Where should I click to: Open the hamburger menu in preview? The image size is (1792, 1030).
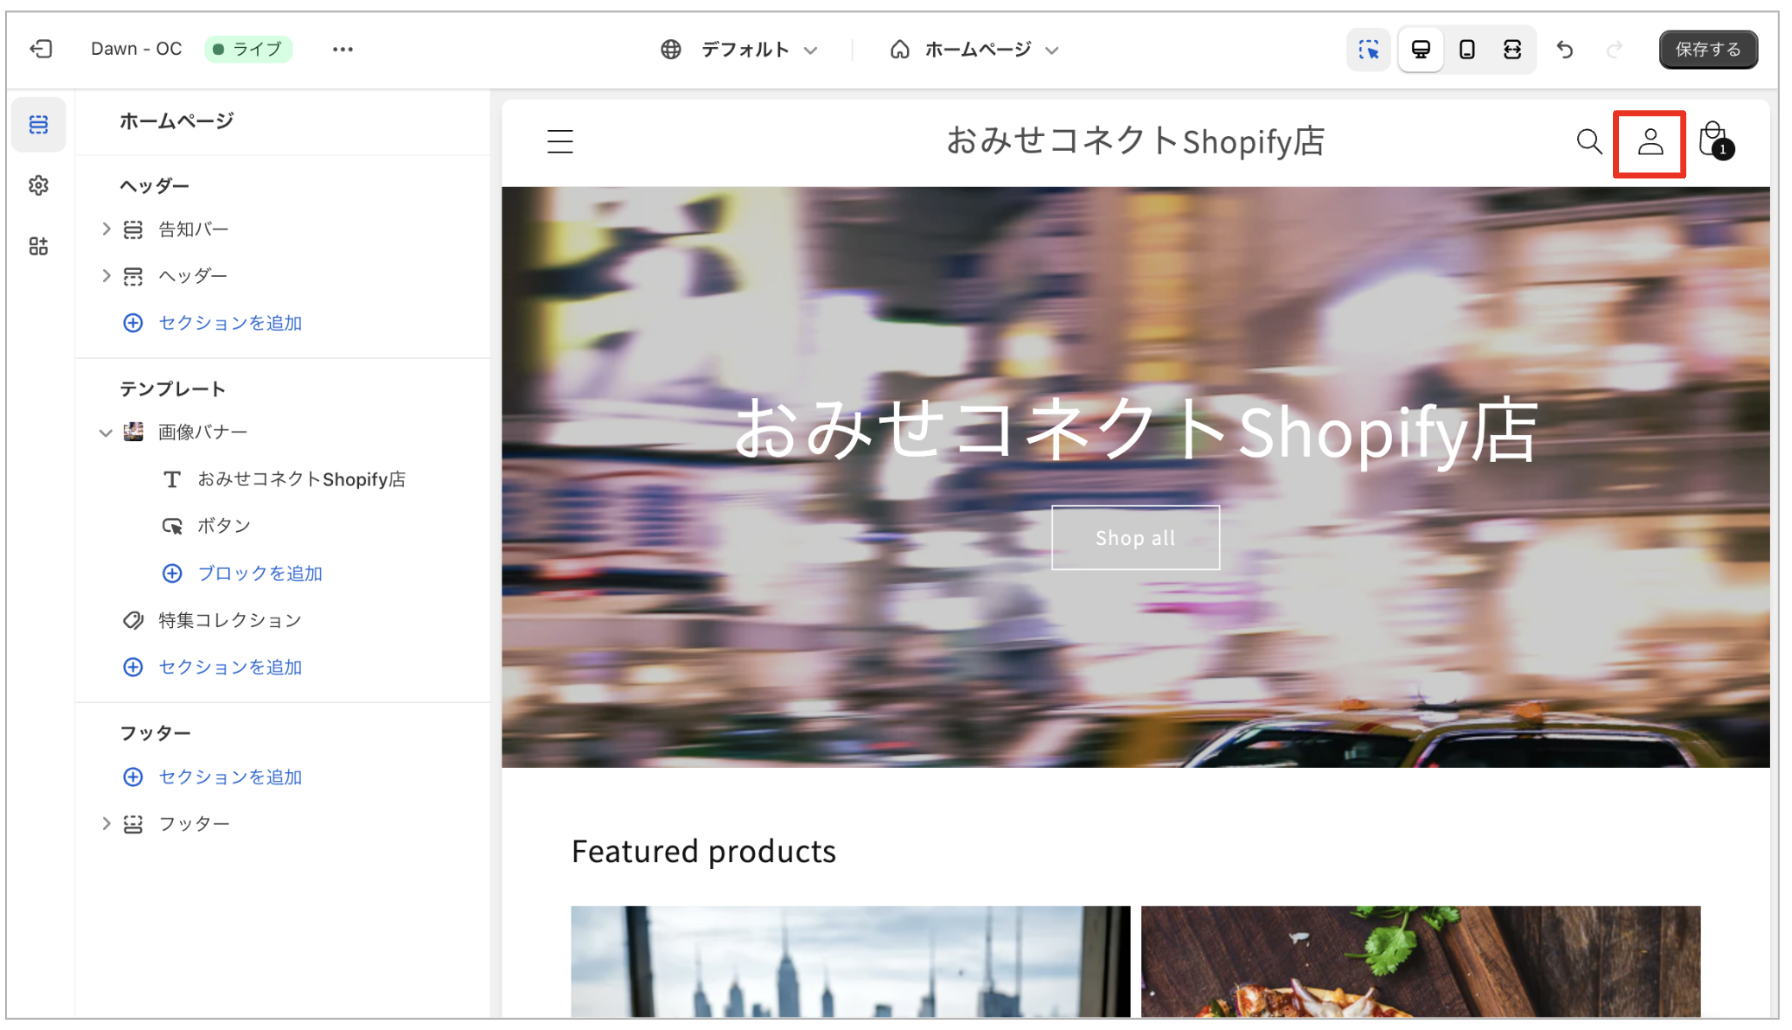(560, 142)
